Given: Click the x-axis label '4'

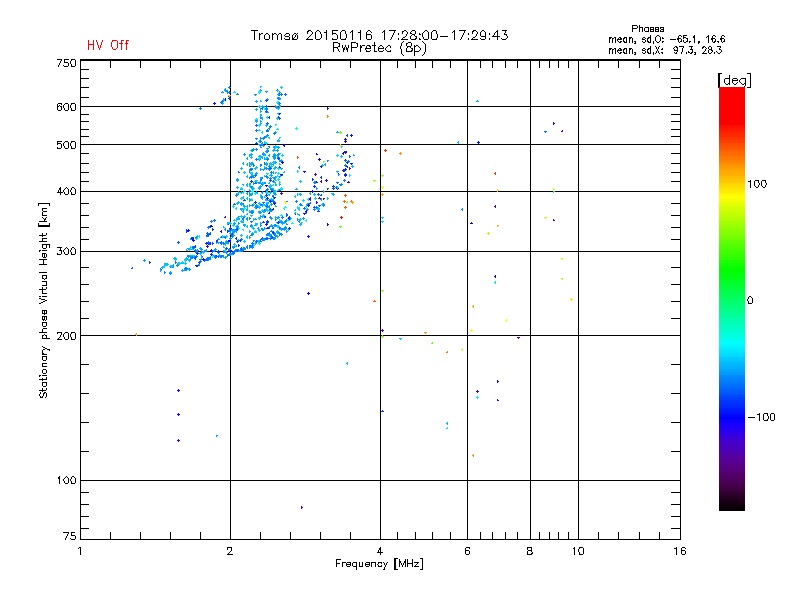Looking at the screenshot, I should pyautogui.click(x=380, y=551).
